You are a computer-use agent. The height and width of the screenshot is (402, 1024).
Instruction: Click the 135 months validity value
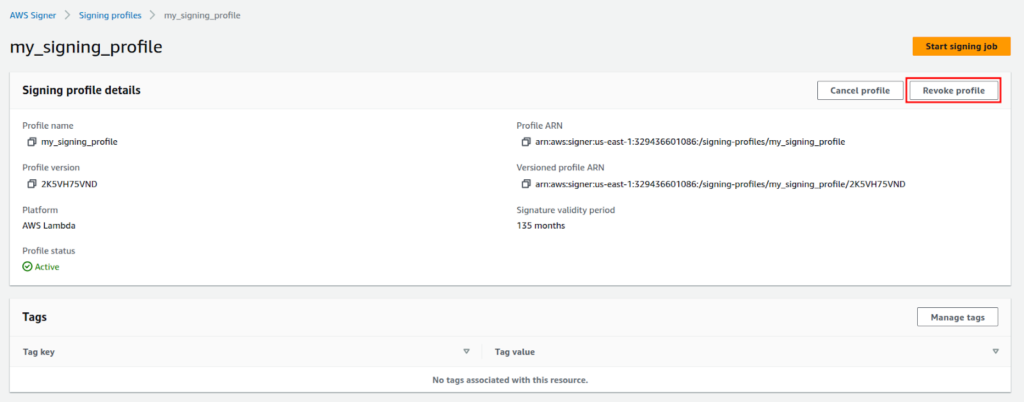click(x=541, y=226)
